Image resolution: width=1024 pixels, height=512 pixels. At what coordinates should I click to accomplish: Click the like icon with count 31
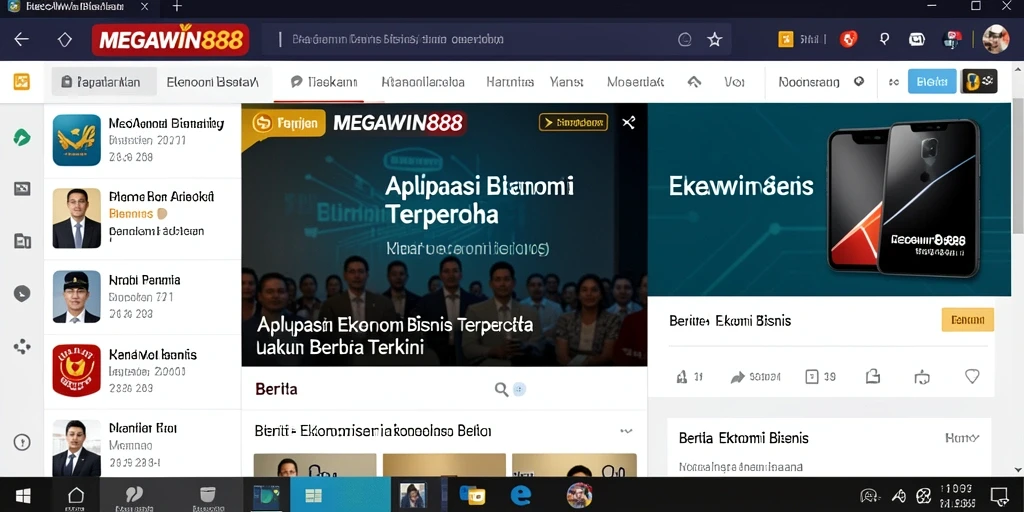click(689, 377)
